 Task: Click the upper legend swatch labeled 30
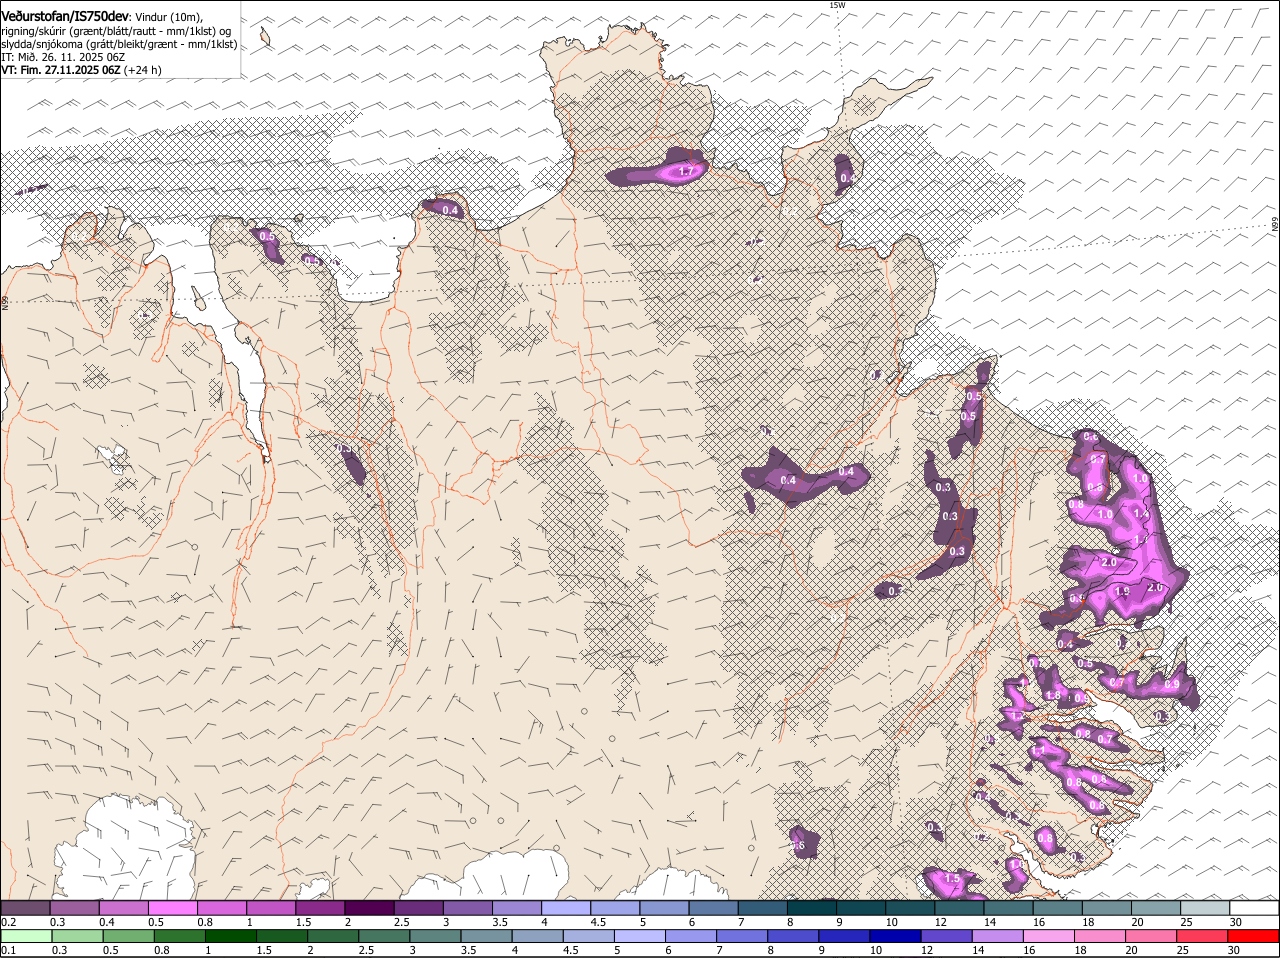click(x=1252, y=908)
